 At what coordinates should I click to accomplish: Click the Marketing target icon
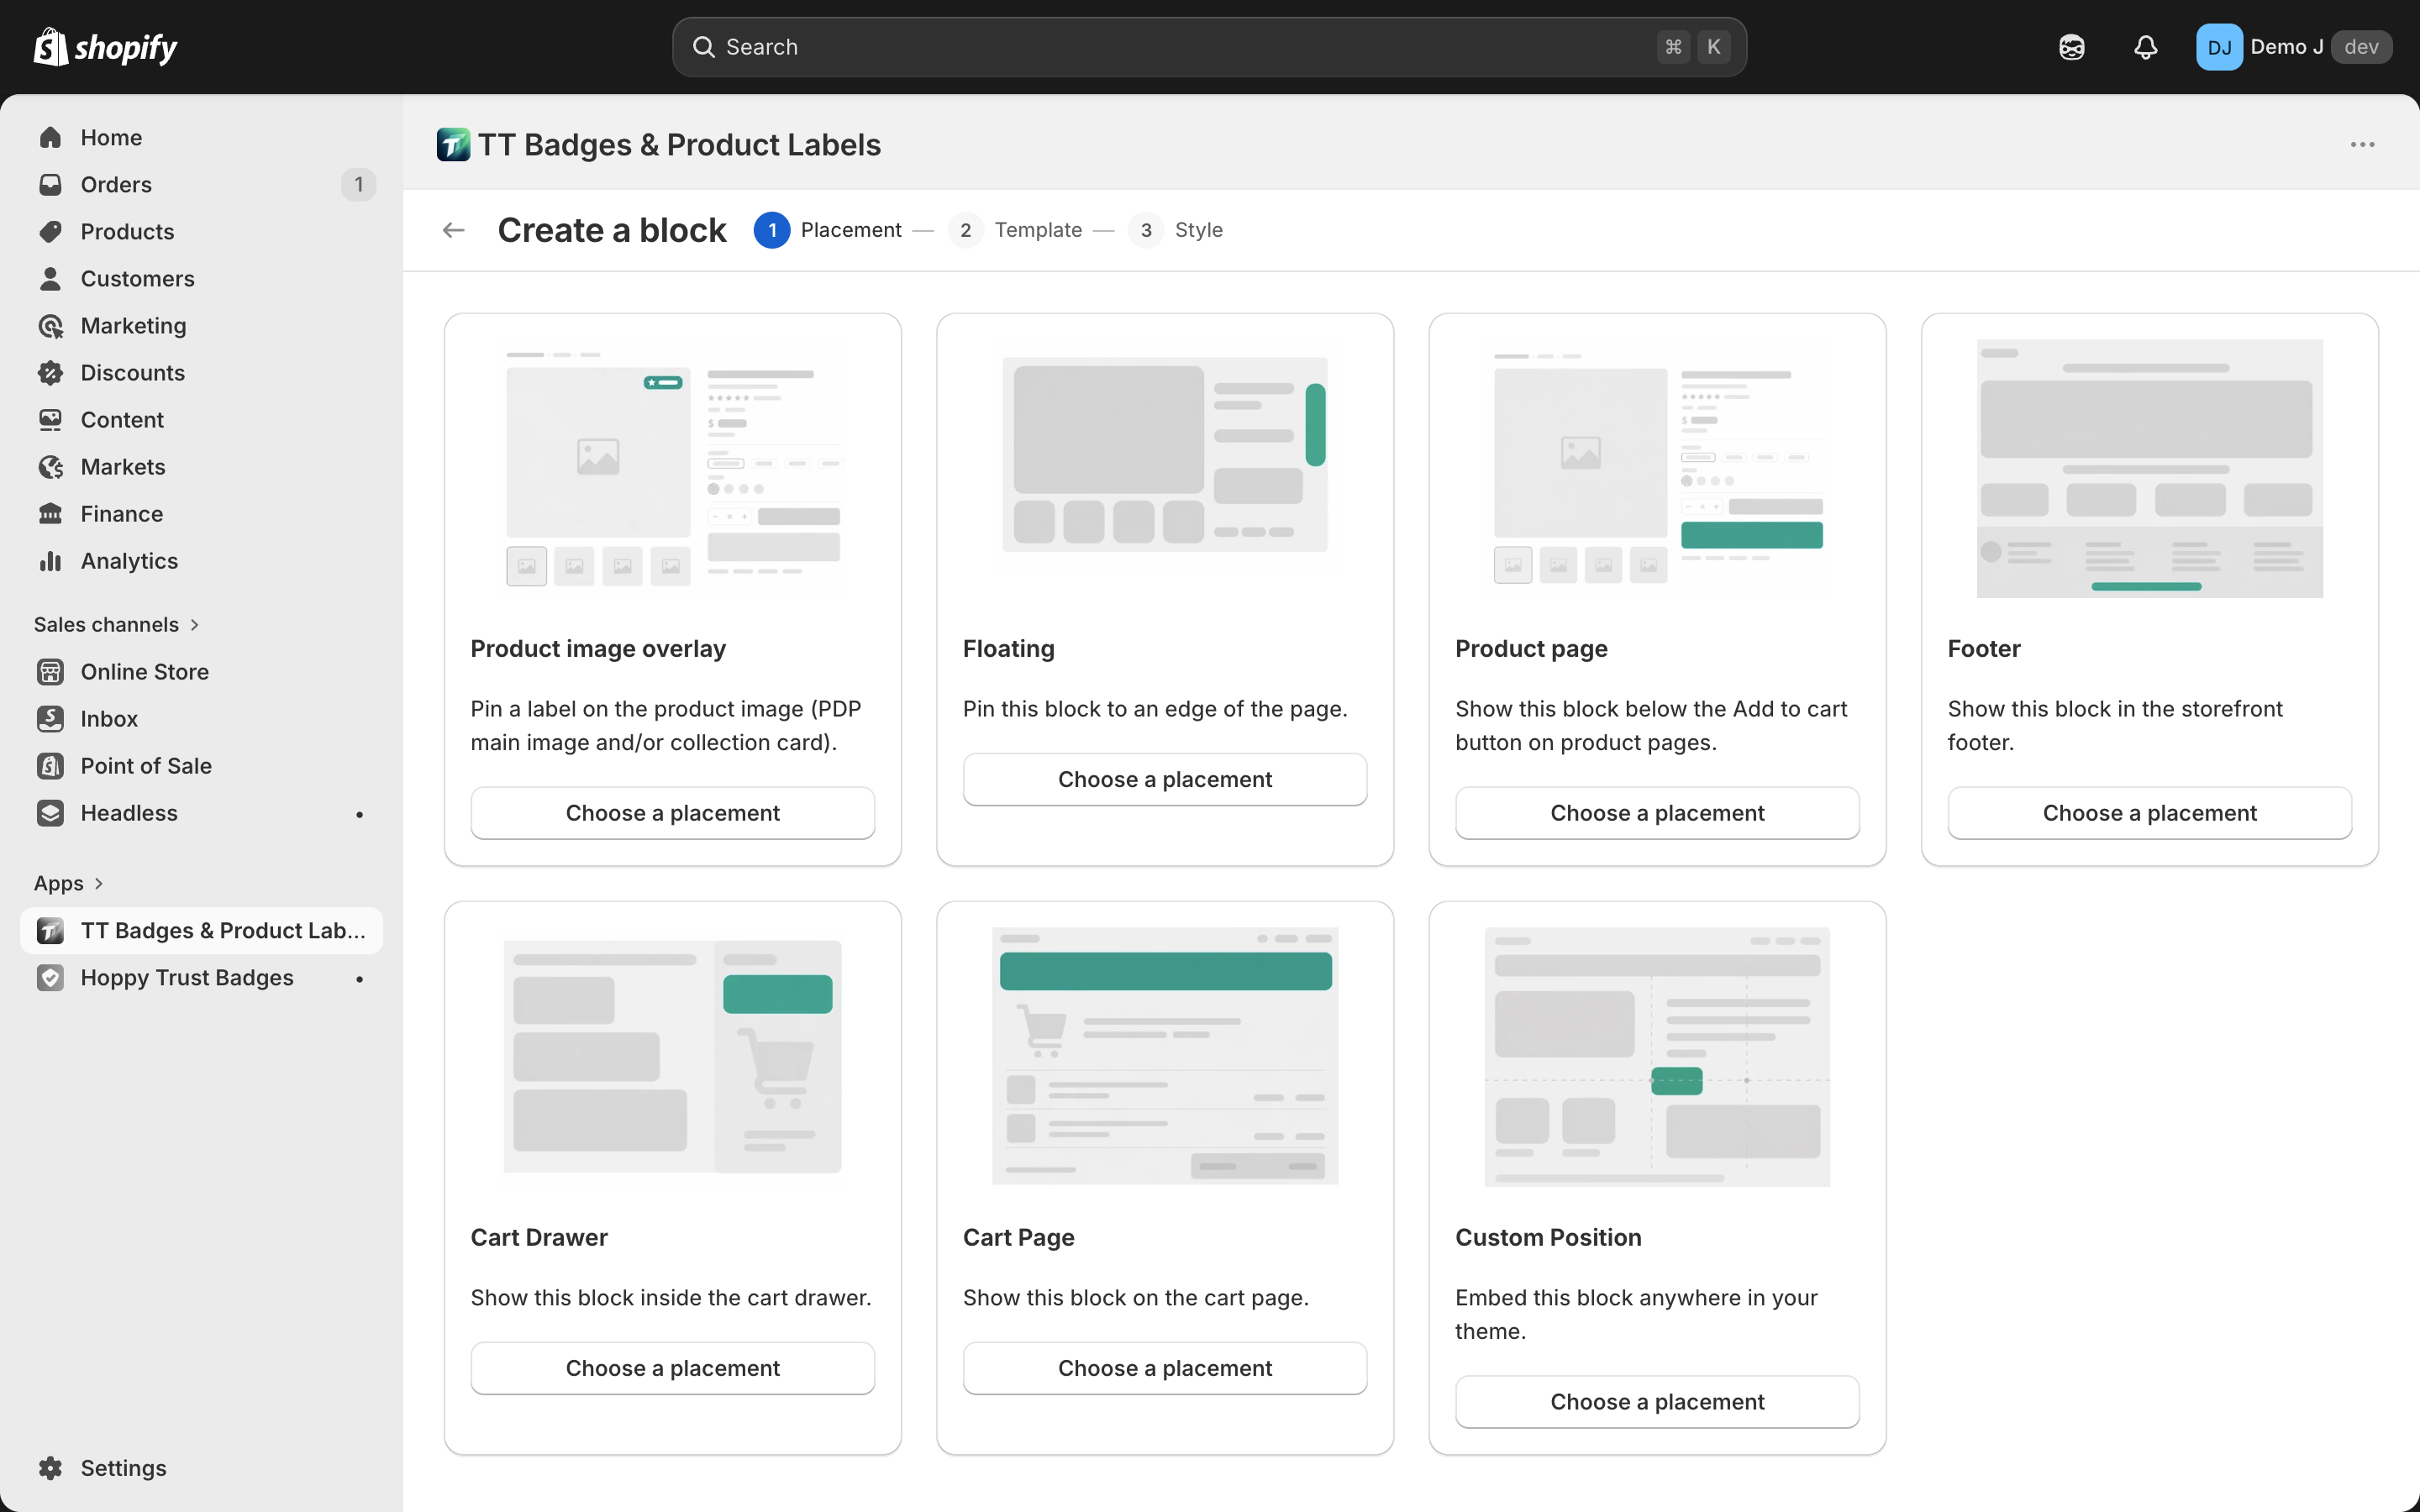[50, 325]
